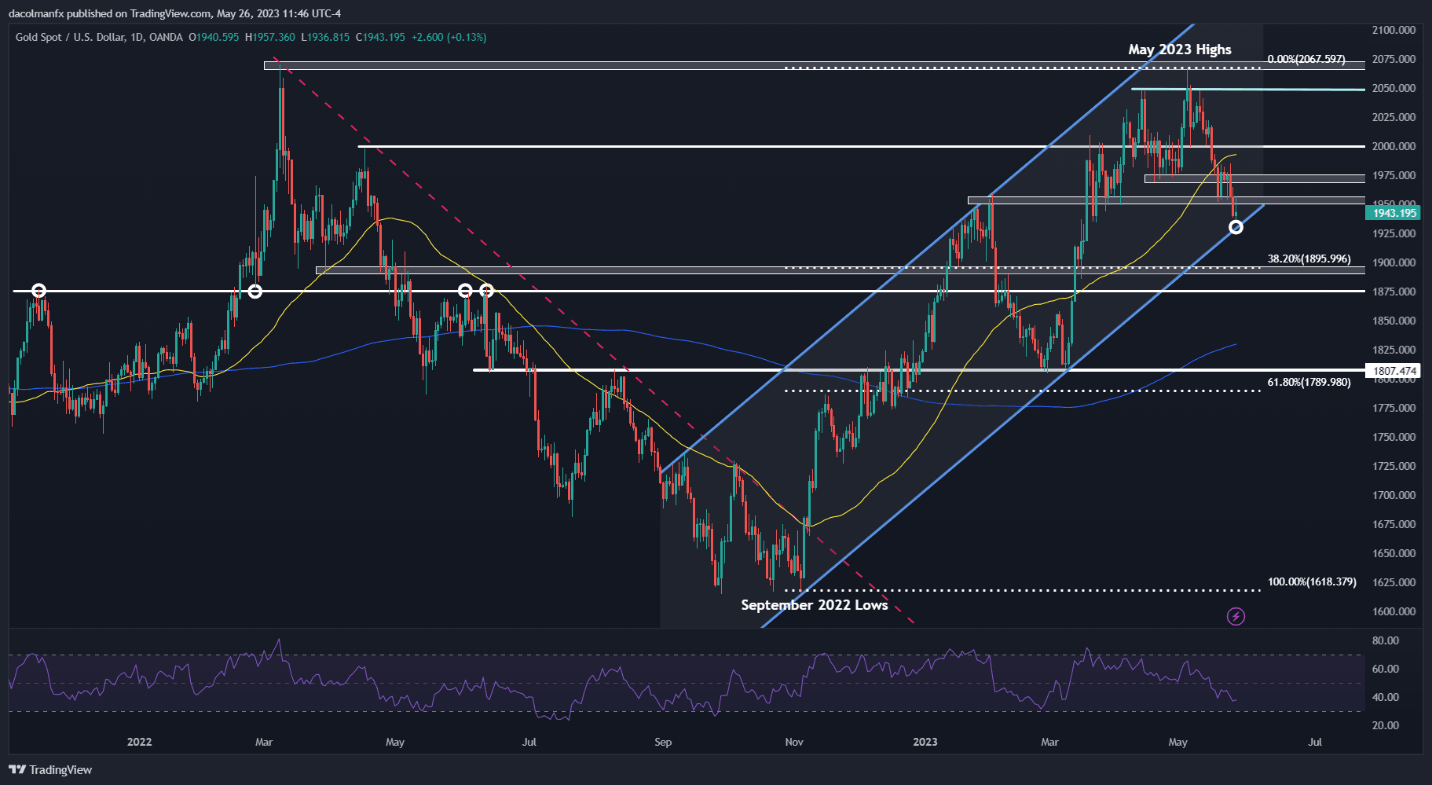Click 1875.000 on the price axis
This screenshot has width=1432, height=785.
pyautogui.click(x=1396, y=291)
